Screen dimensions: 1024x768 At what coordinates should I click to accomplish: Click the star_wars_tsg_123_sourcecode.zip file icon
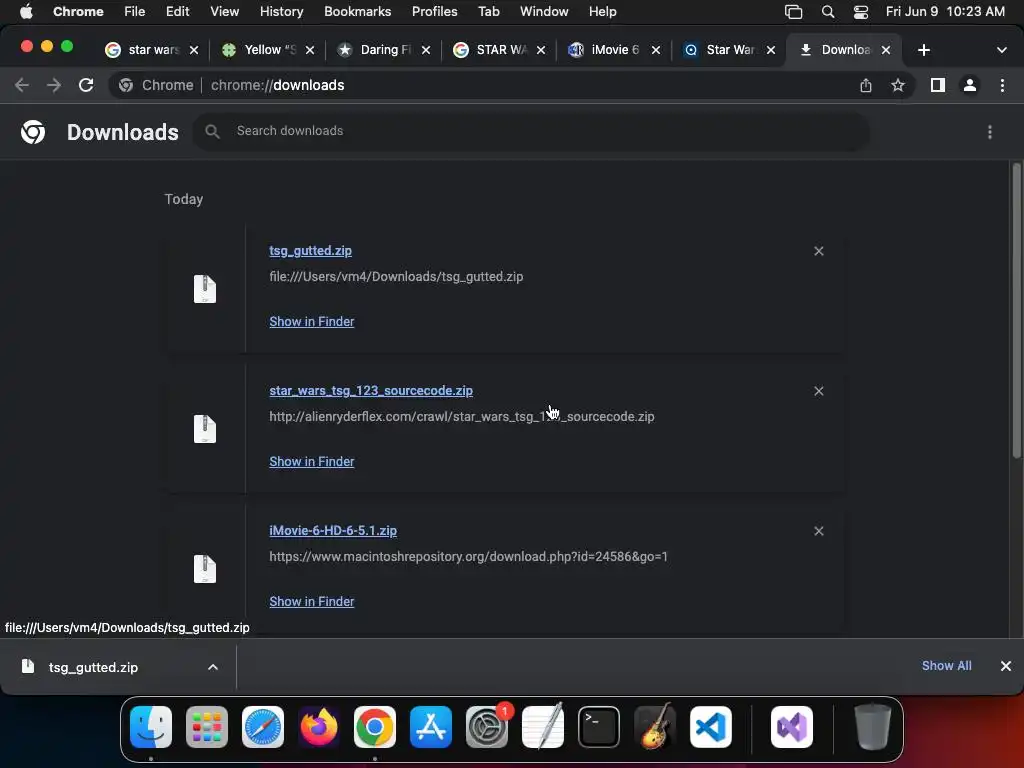(x=205, y=429)
